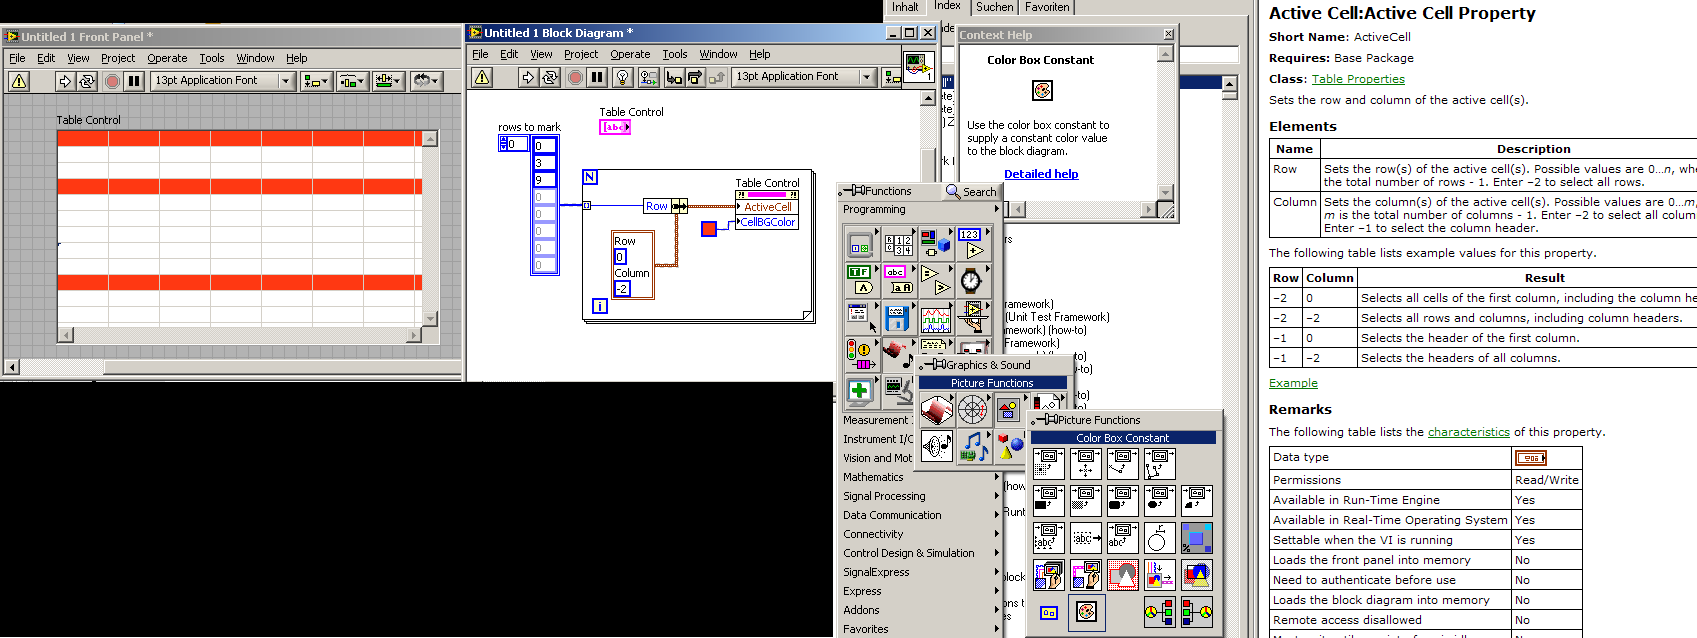
Task: Open Operate menu in Block Diagram window
Action: [x=630, y=54]
